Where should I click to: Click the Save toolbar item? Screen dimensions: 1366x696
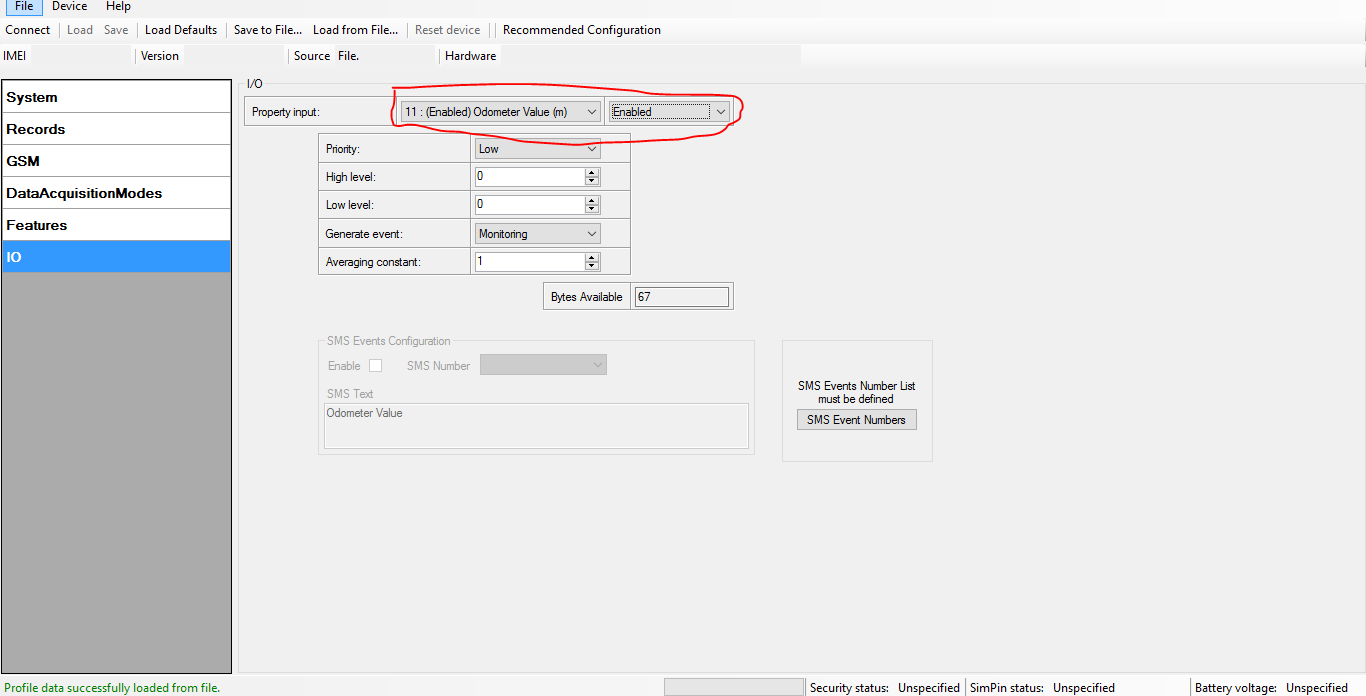coord(116,30)
